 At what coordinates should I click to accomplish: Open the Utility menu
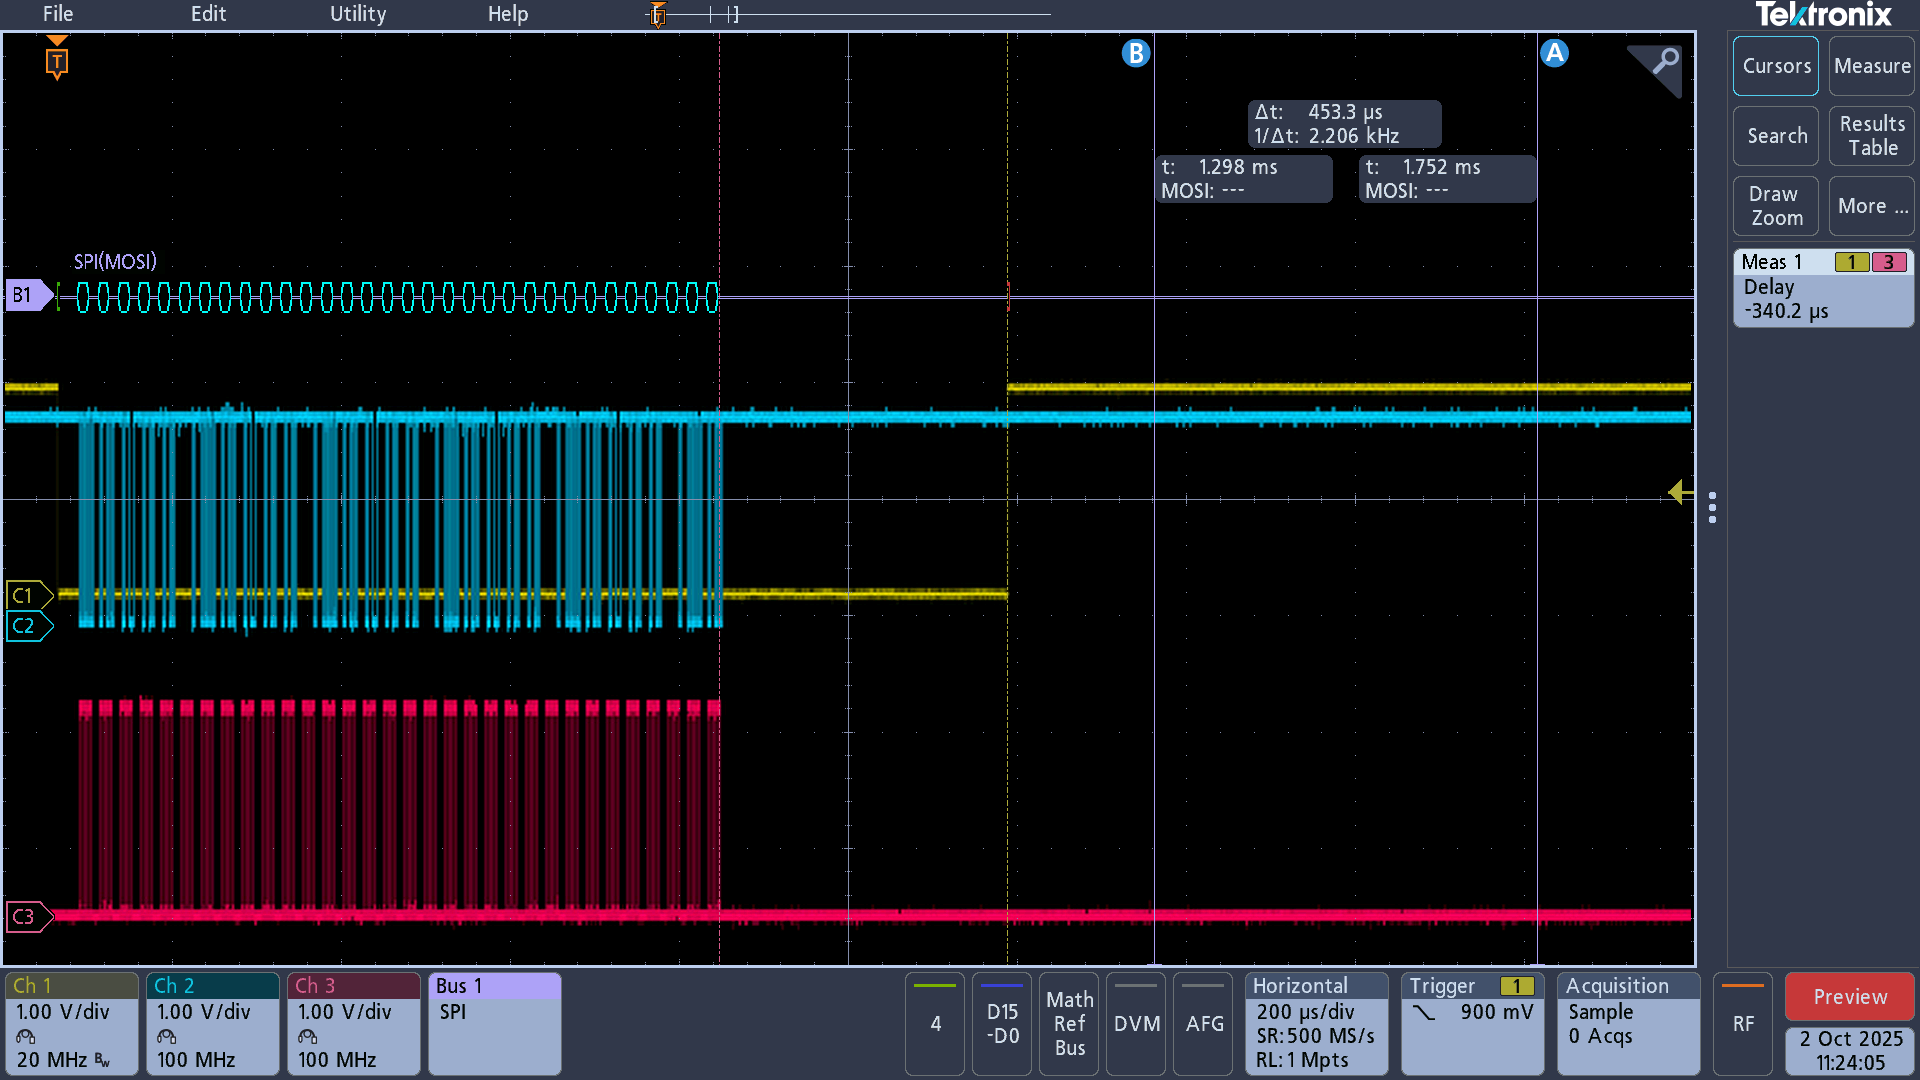point(358,14)
